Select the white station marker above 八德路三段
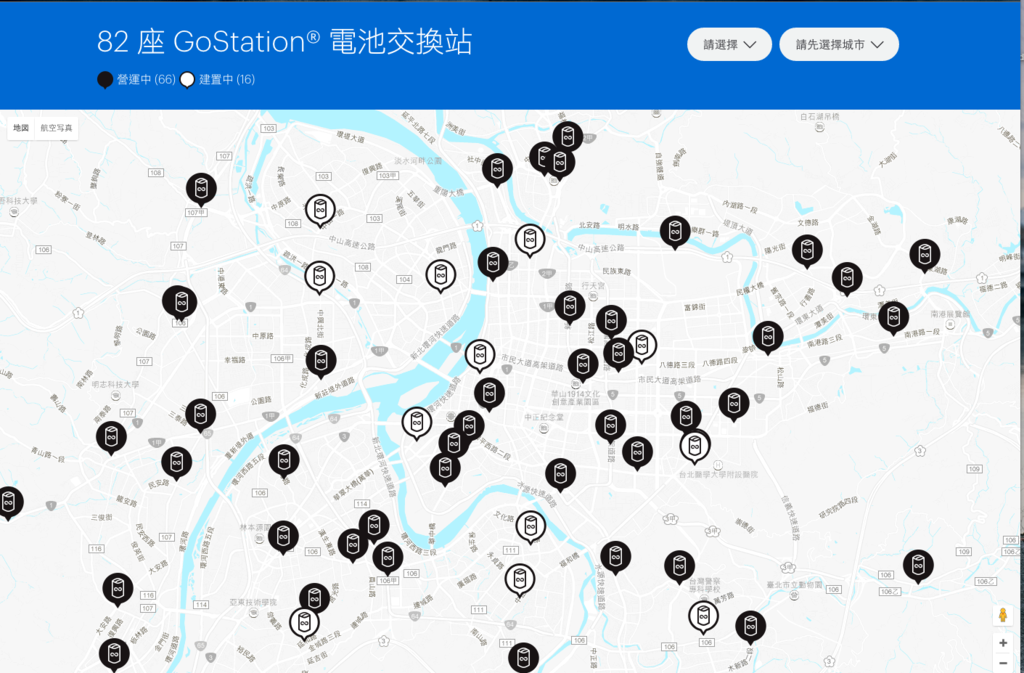1024x673 pixels. click(x=642, y=346)
